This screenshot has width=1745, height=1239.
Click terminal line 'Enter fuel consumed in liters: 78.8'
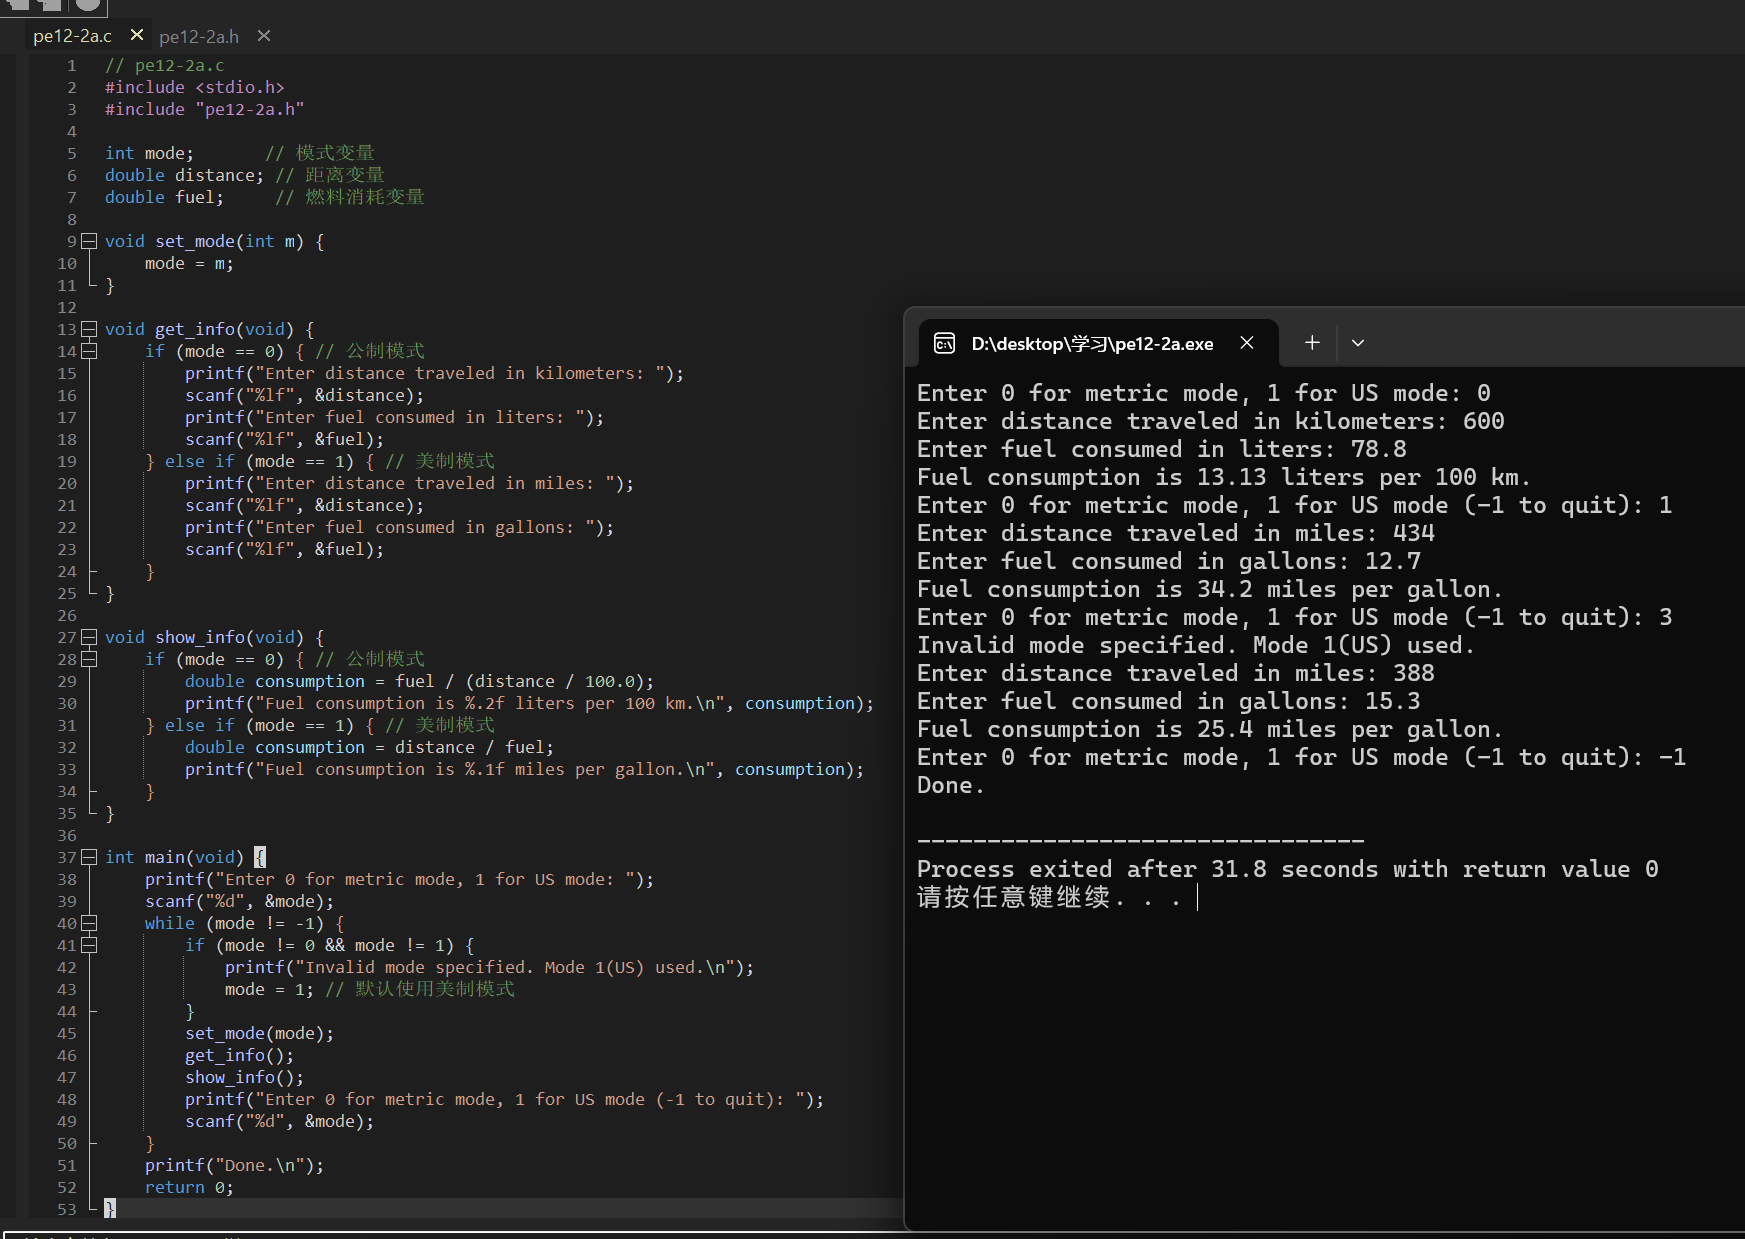[x=1162, y=449]
